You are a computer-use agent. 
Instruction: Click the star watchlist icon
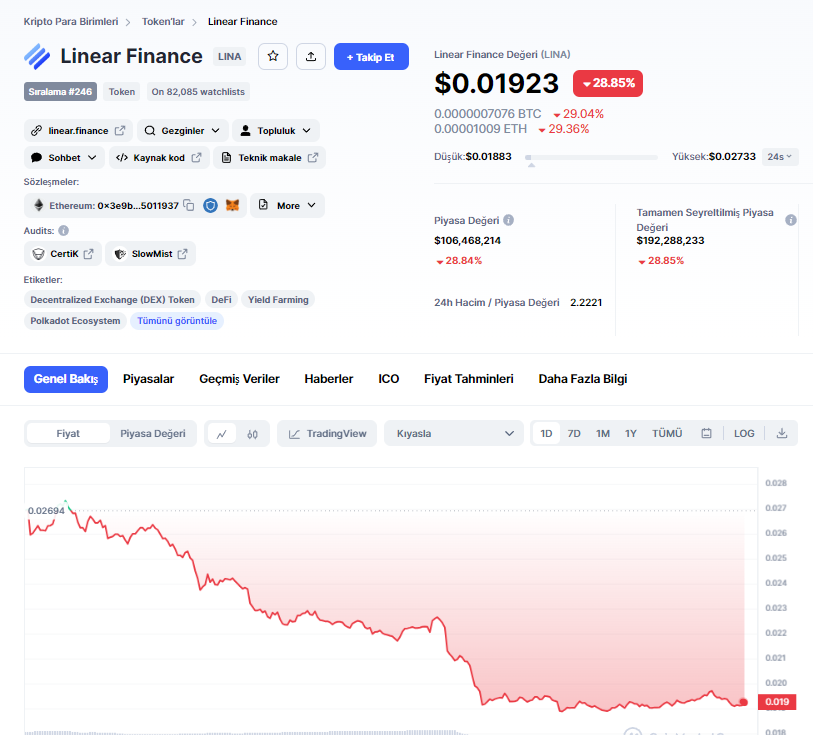click(273, 57)
